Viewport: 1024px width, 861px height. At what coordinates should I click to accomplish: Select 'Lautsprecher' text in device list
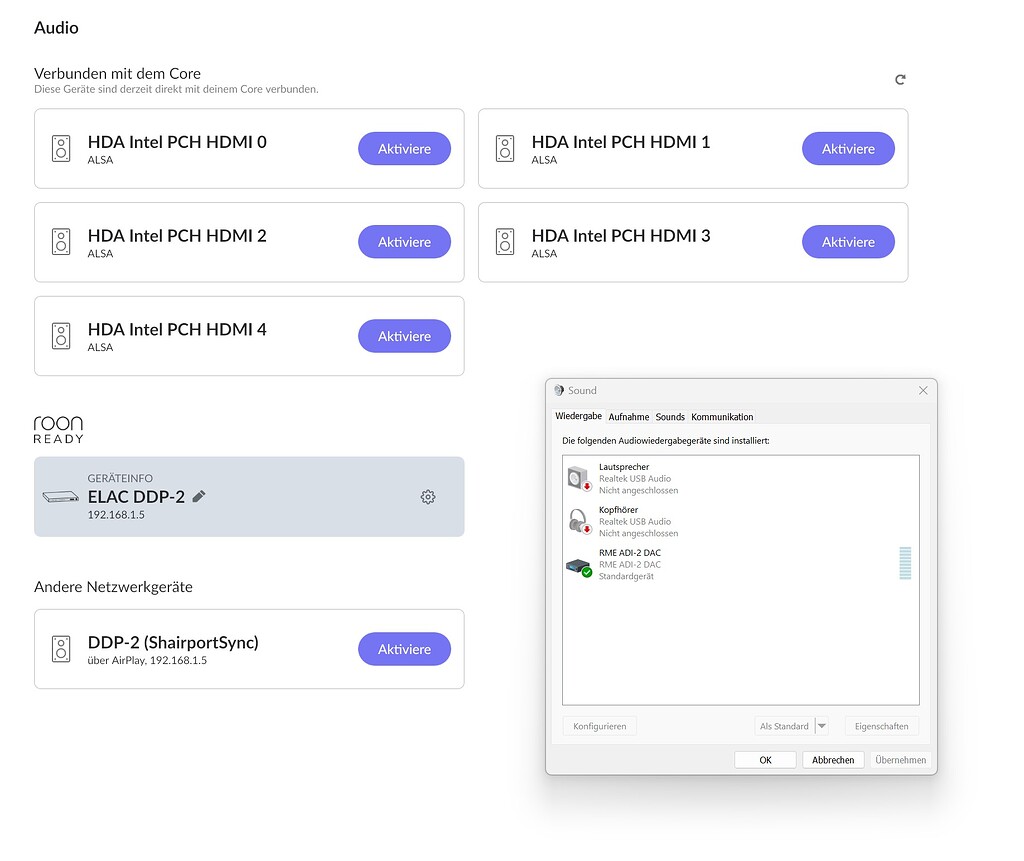click(624, 467)
